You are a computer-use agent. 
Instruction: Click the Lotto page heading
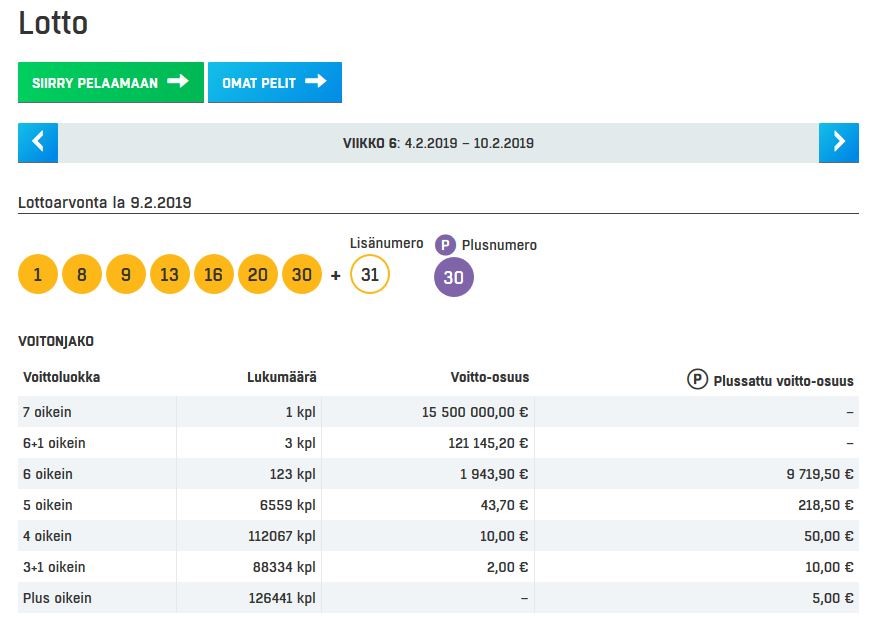(x=53, y=23)
